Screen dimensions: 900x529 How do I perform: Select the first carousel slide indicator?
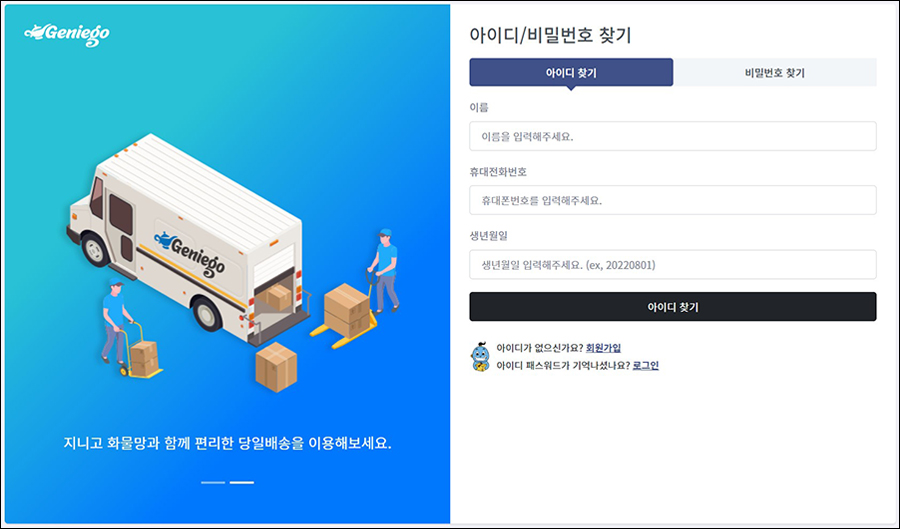pyautogui.click(x=213, y=483)
